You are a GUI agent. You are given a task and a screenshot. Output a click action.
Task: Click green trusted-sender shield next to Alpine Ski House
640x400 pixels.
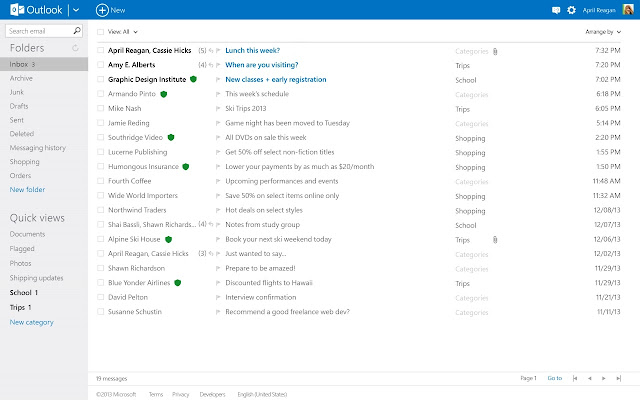tap(169, 240)
